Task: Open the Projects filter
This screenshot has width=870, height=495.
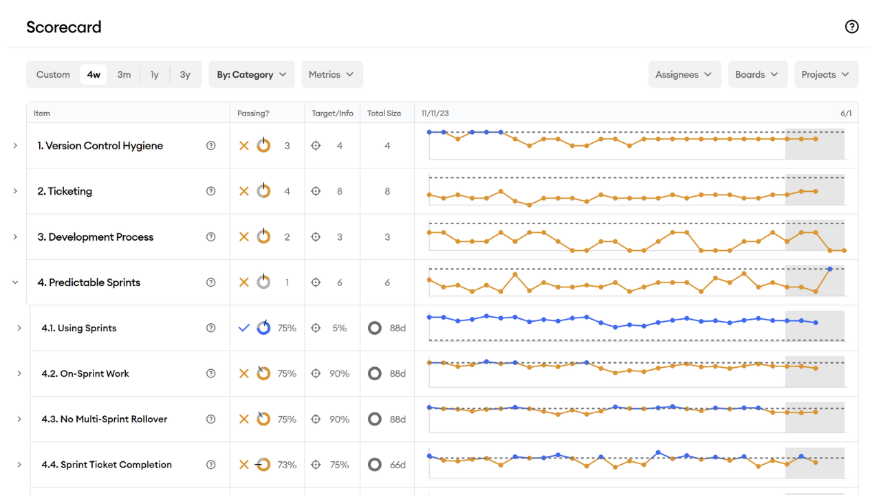Action: 826,75
